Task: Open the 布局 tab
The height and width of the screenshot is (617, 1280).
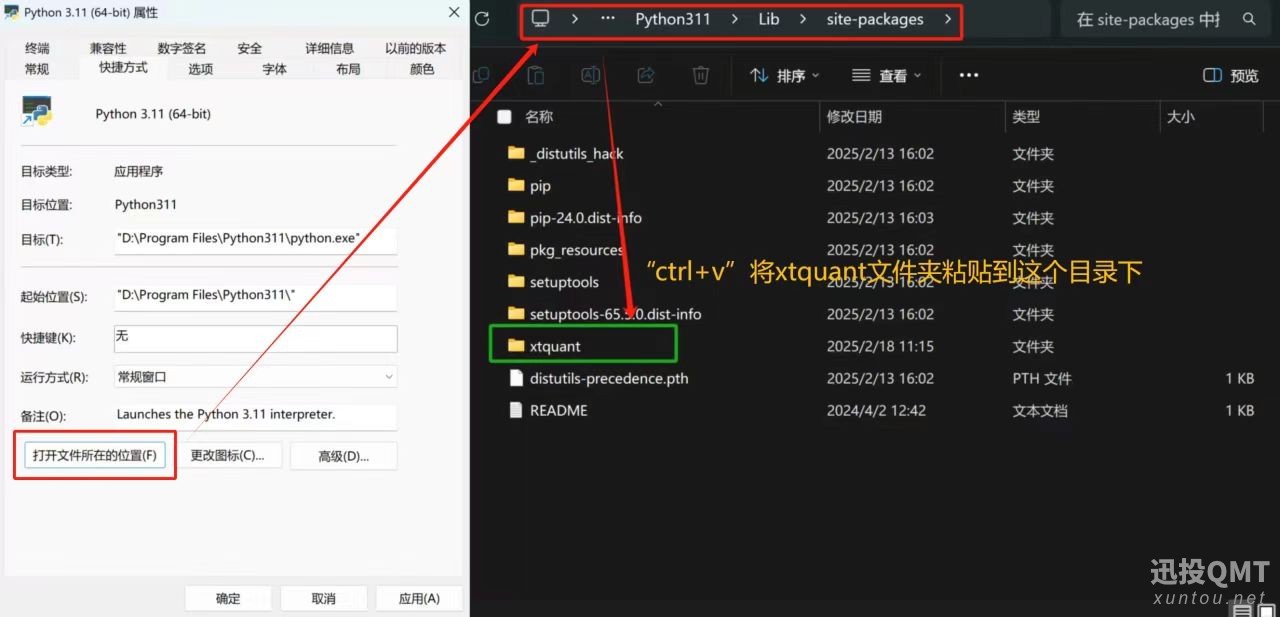Action: click(x=348, y=69)
